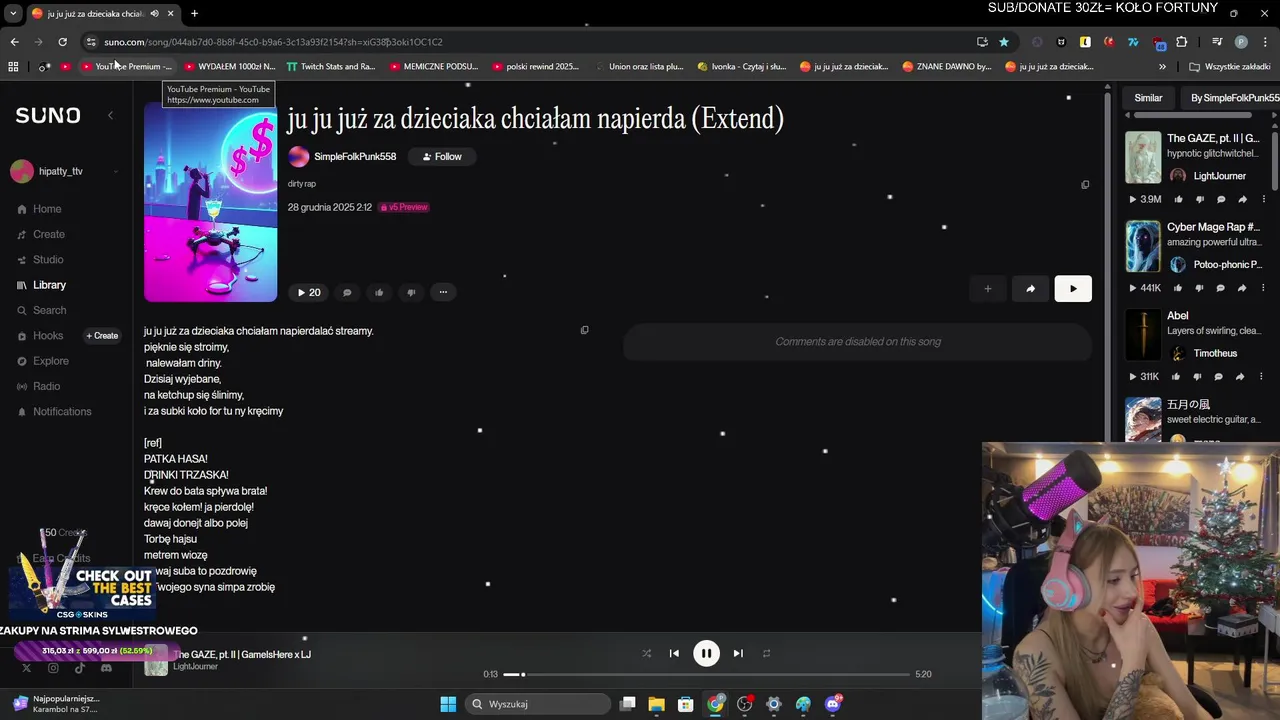Pause the playing track

pos(706,653)
